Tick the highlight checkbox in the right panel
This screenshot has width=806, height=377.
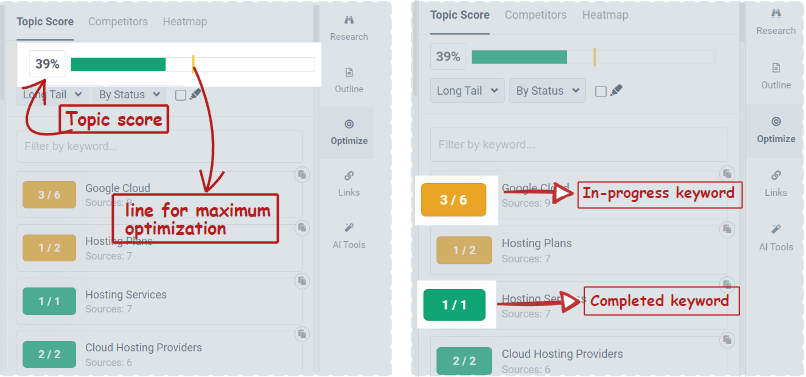pyautogui.click(x=601, y=92)
